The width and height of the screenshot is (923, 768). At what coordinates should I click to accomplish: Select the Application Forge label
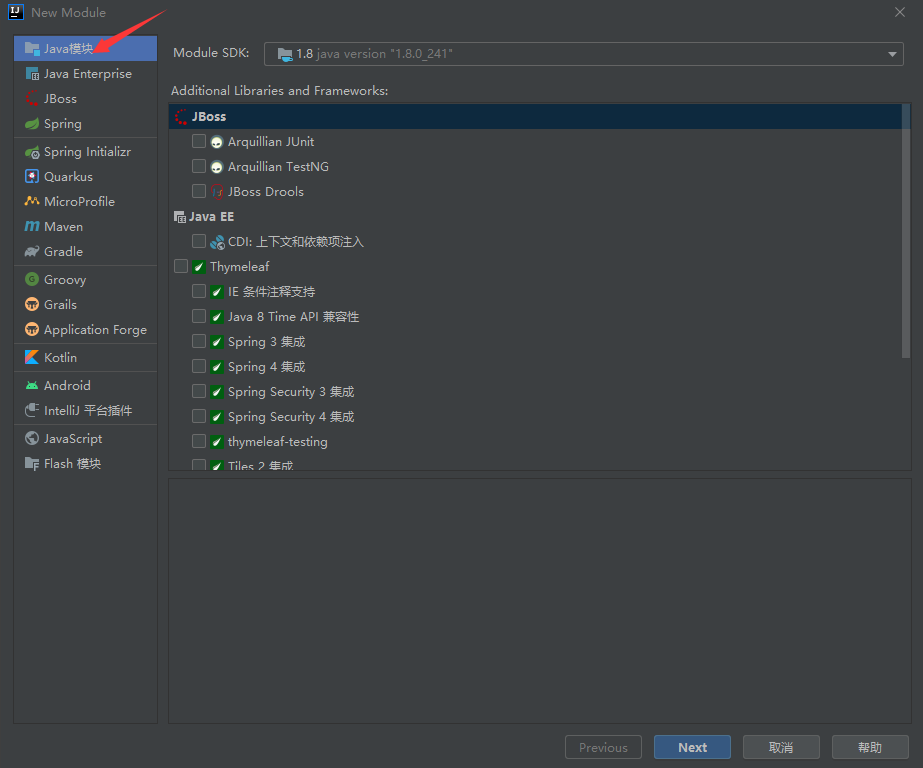(95, 330)
